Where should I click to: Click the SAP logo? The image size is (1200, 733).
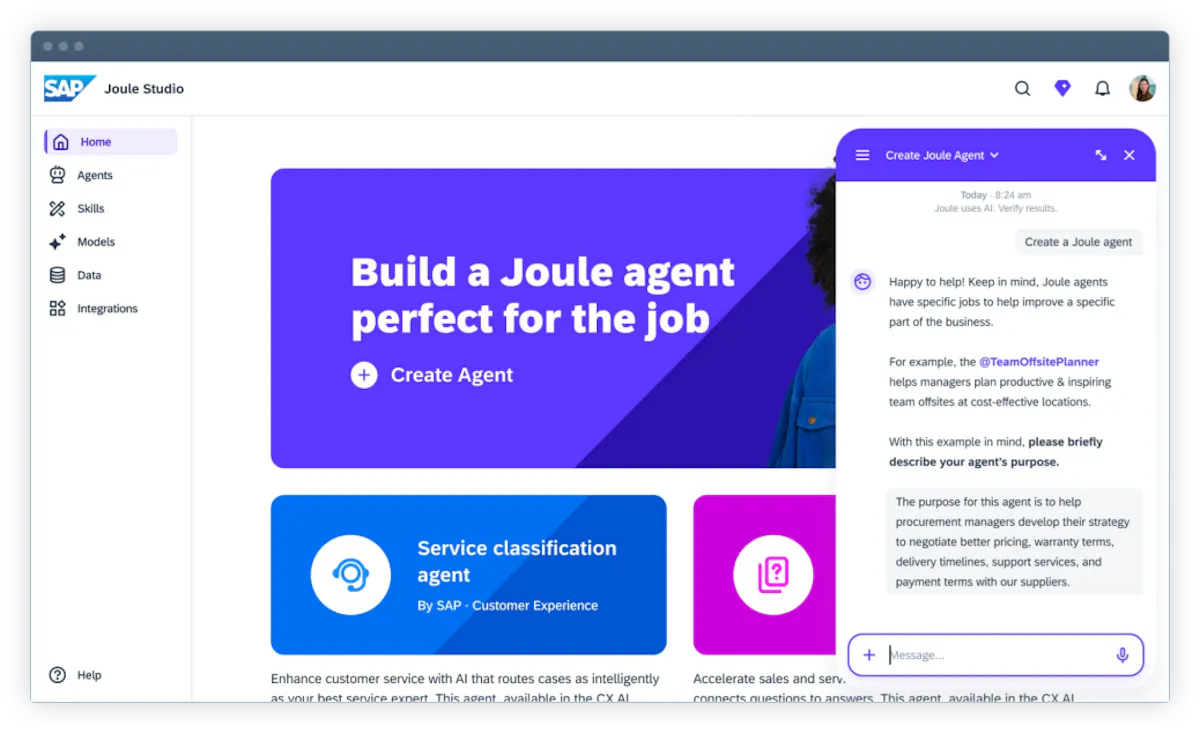(69, 88)
